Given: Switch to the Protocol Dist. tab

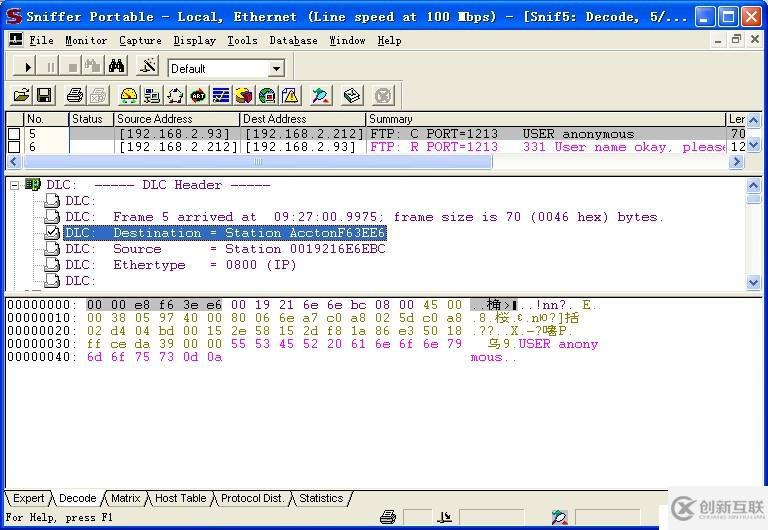Looking at the screenshot, I should pyautogui.click(x=252, y=498).
